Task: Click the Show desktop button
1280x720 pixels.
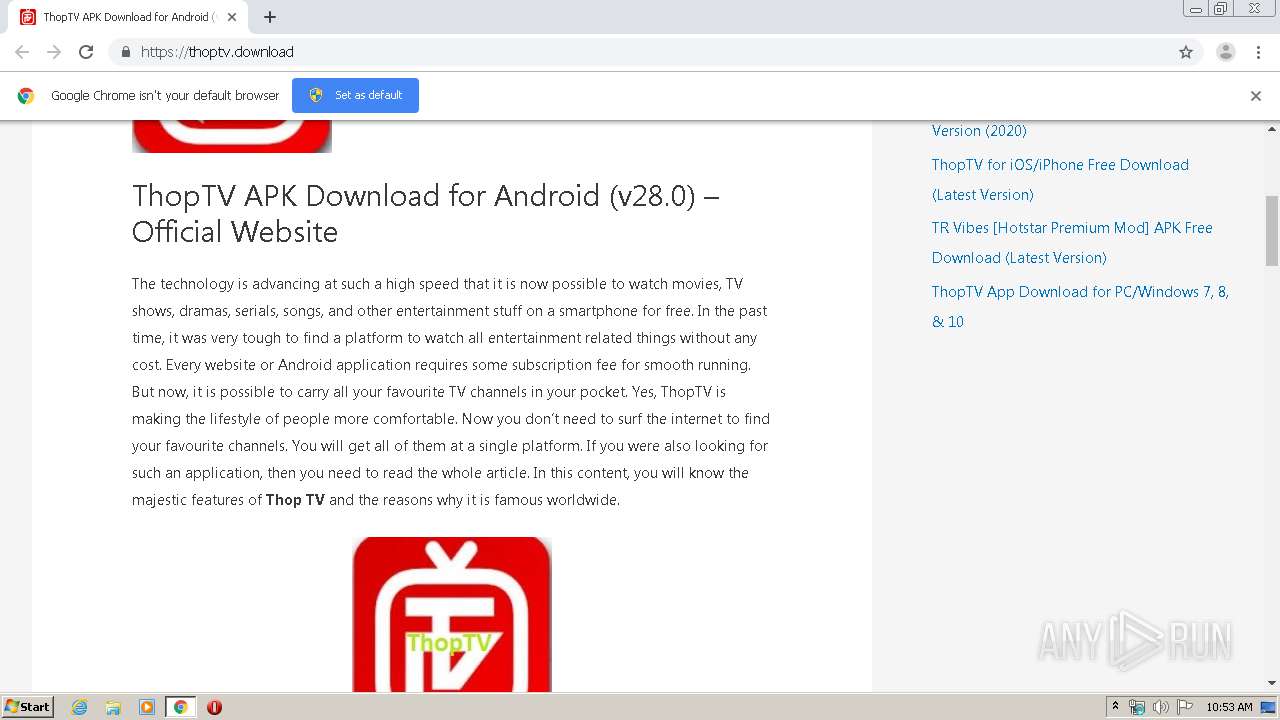Action: [x=1269, y=707]
